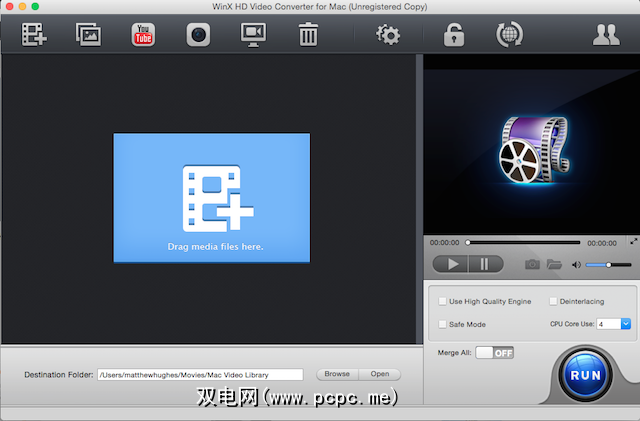The width and height of the screenshot is (640, 421).
Task: Enable the Deinterlacing checkbox
Action: point(552,301)
